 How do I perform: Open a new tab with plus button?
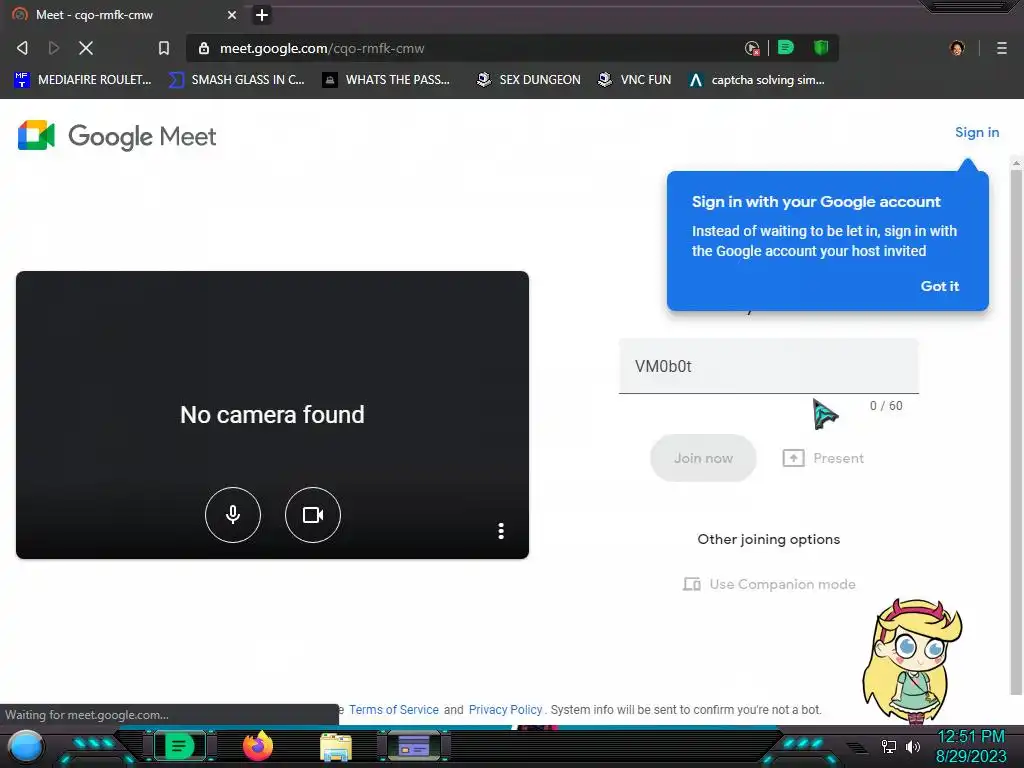pos(262,14)
